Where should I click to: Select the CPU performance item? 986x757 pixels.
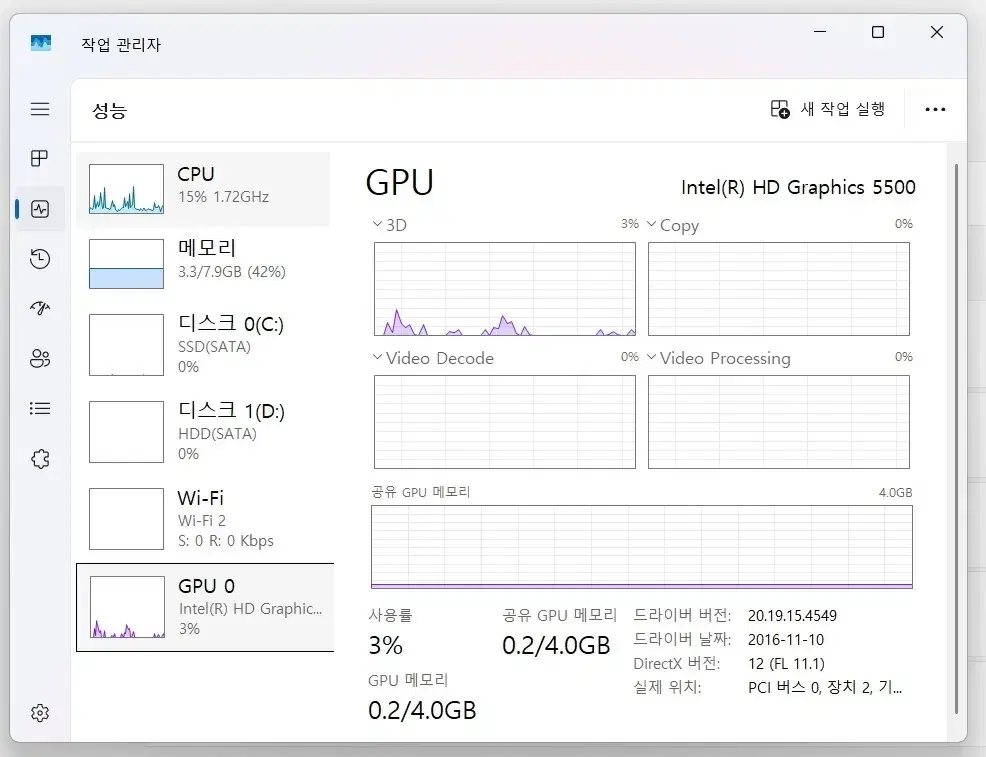pos(203,189)
